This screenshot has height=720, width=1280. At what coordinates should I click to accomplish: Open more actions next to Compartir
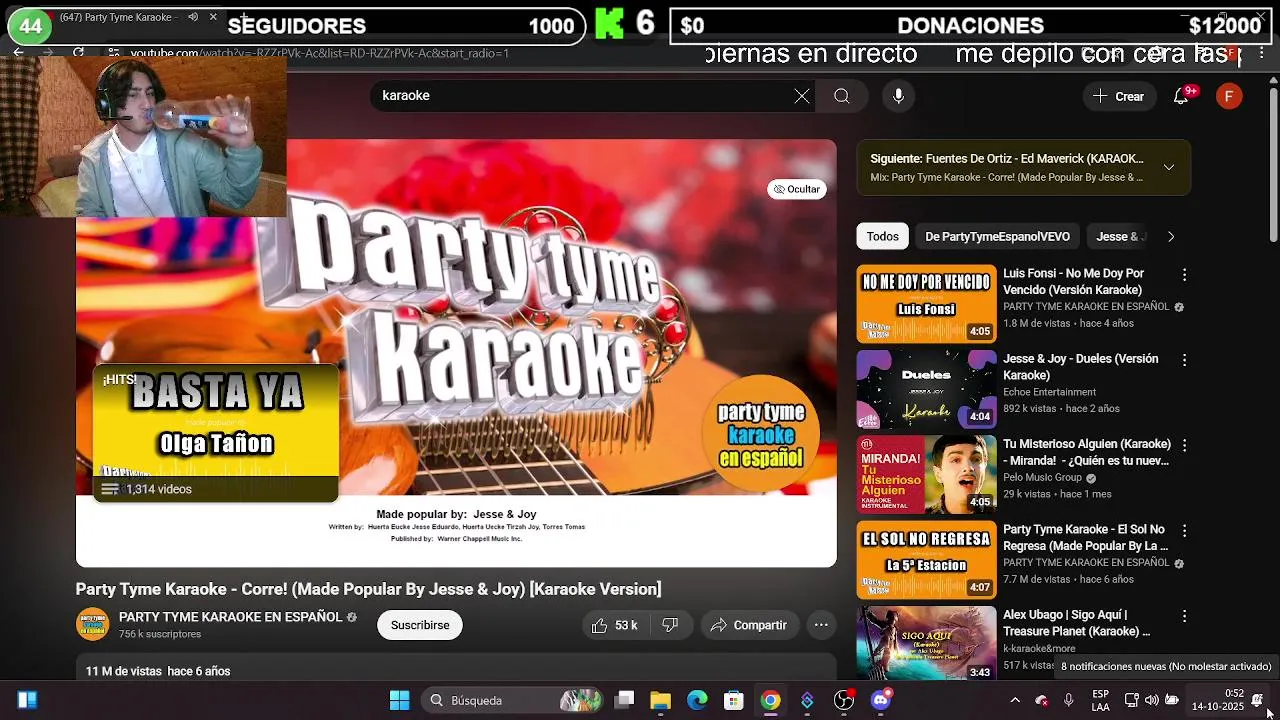coord(821,625)
